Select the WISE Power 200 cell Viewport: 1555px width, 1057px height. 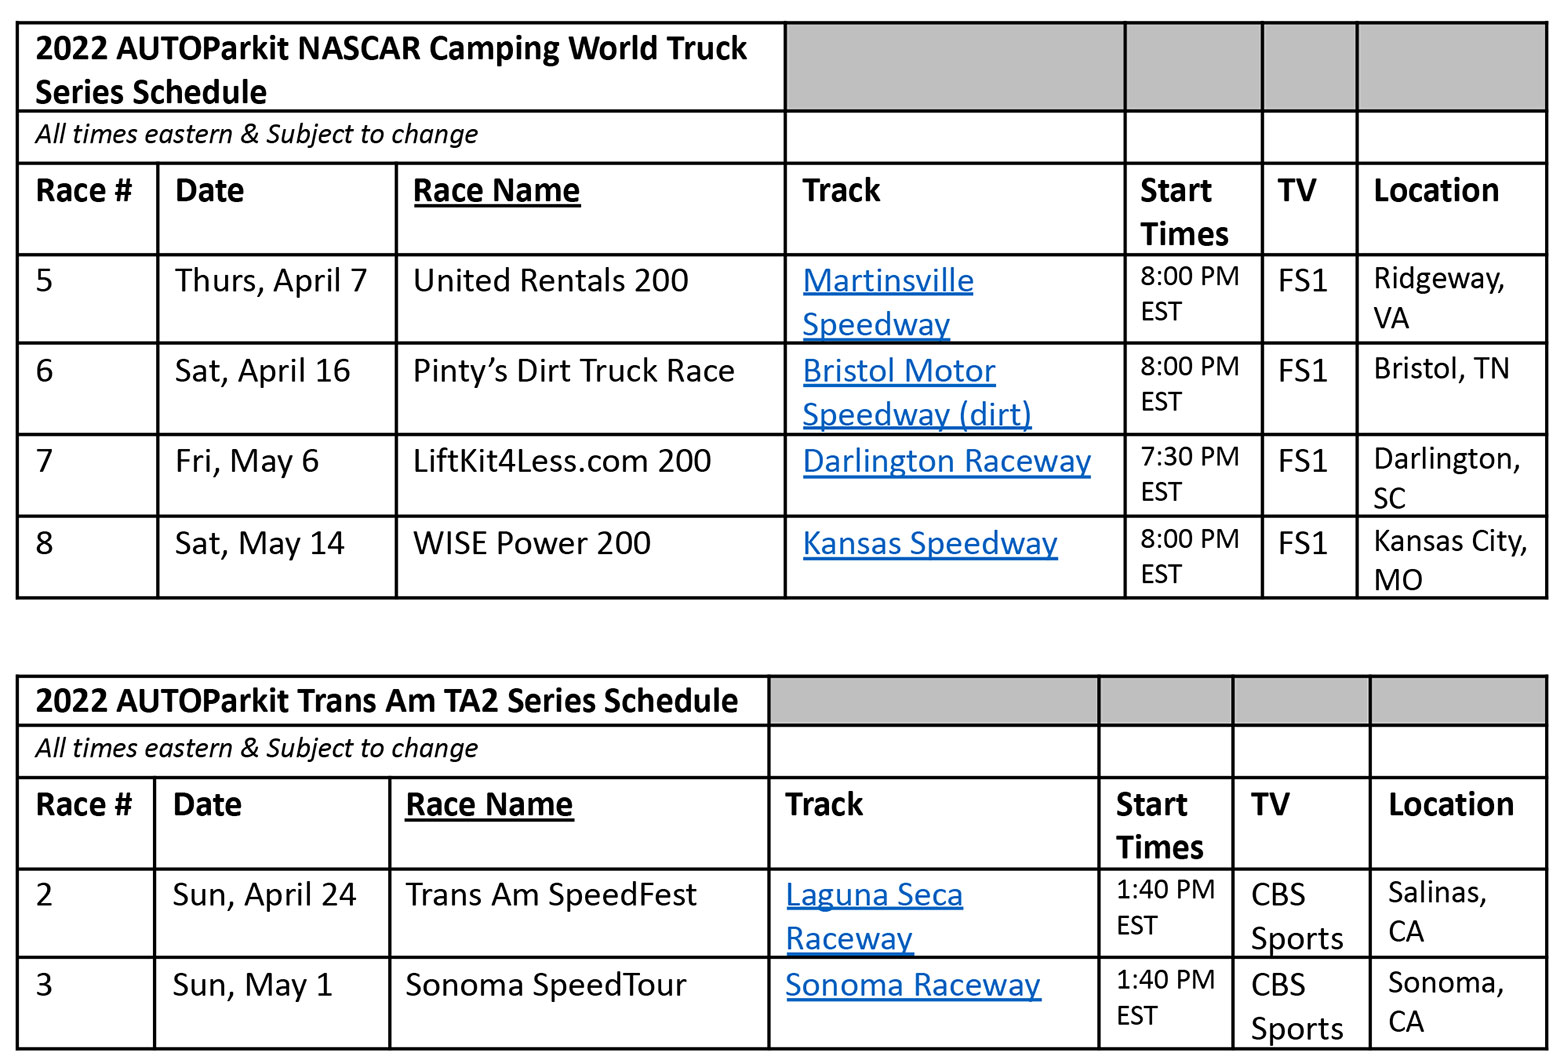[x=531, y=543]
